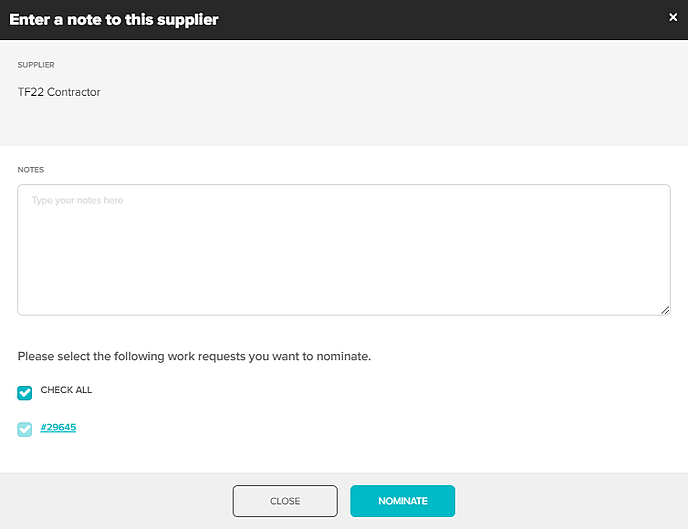Image resolution: width=688 pixels, height=529 pixels.
Task: Click the NOTES field label
Action: click(x=31, y=170)
